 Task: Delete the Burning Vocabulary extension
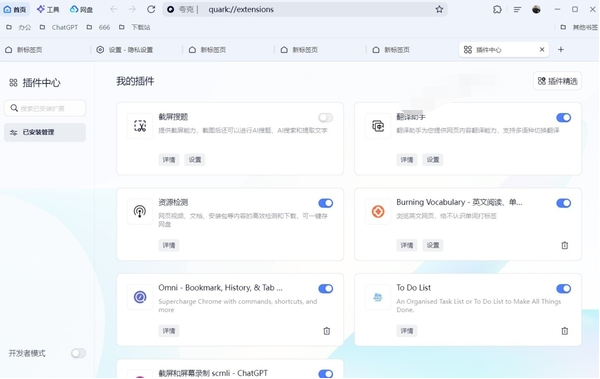click(x=565, y=245)
